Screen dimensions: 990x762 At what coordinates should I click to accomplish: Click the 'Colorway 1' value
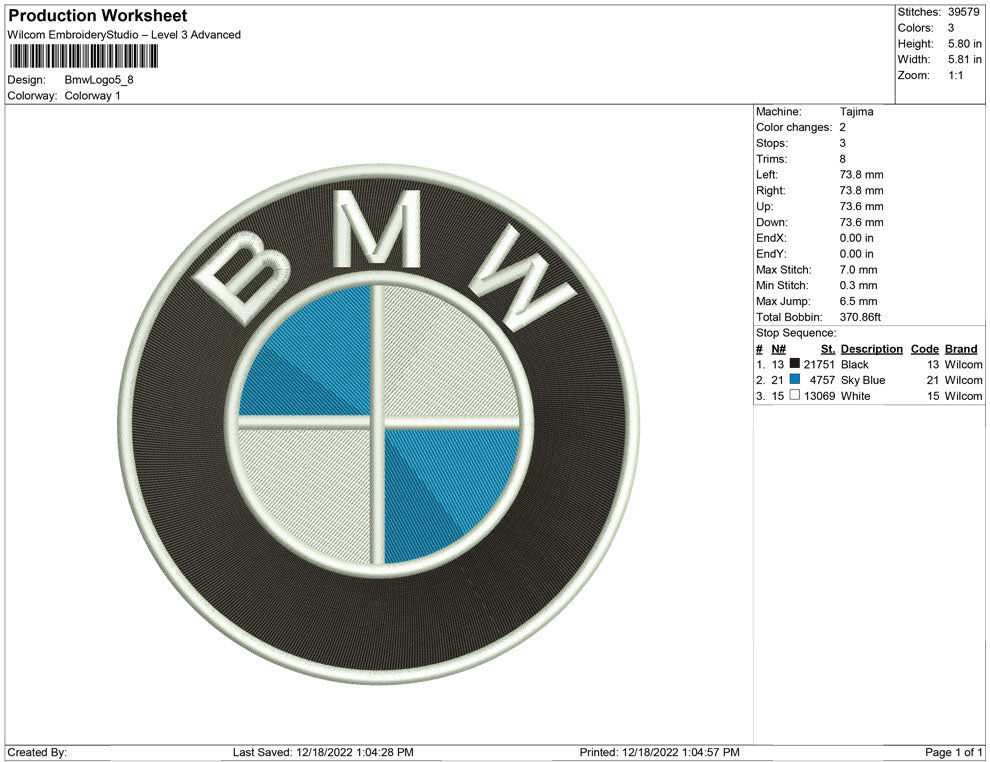point(92,96)
